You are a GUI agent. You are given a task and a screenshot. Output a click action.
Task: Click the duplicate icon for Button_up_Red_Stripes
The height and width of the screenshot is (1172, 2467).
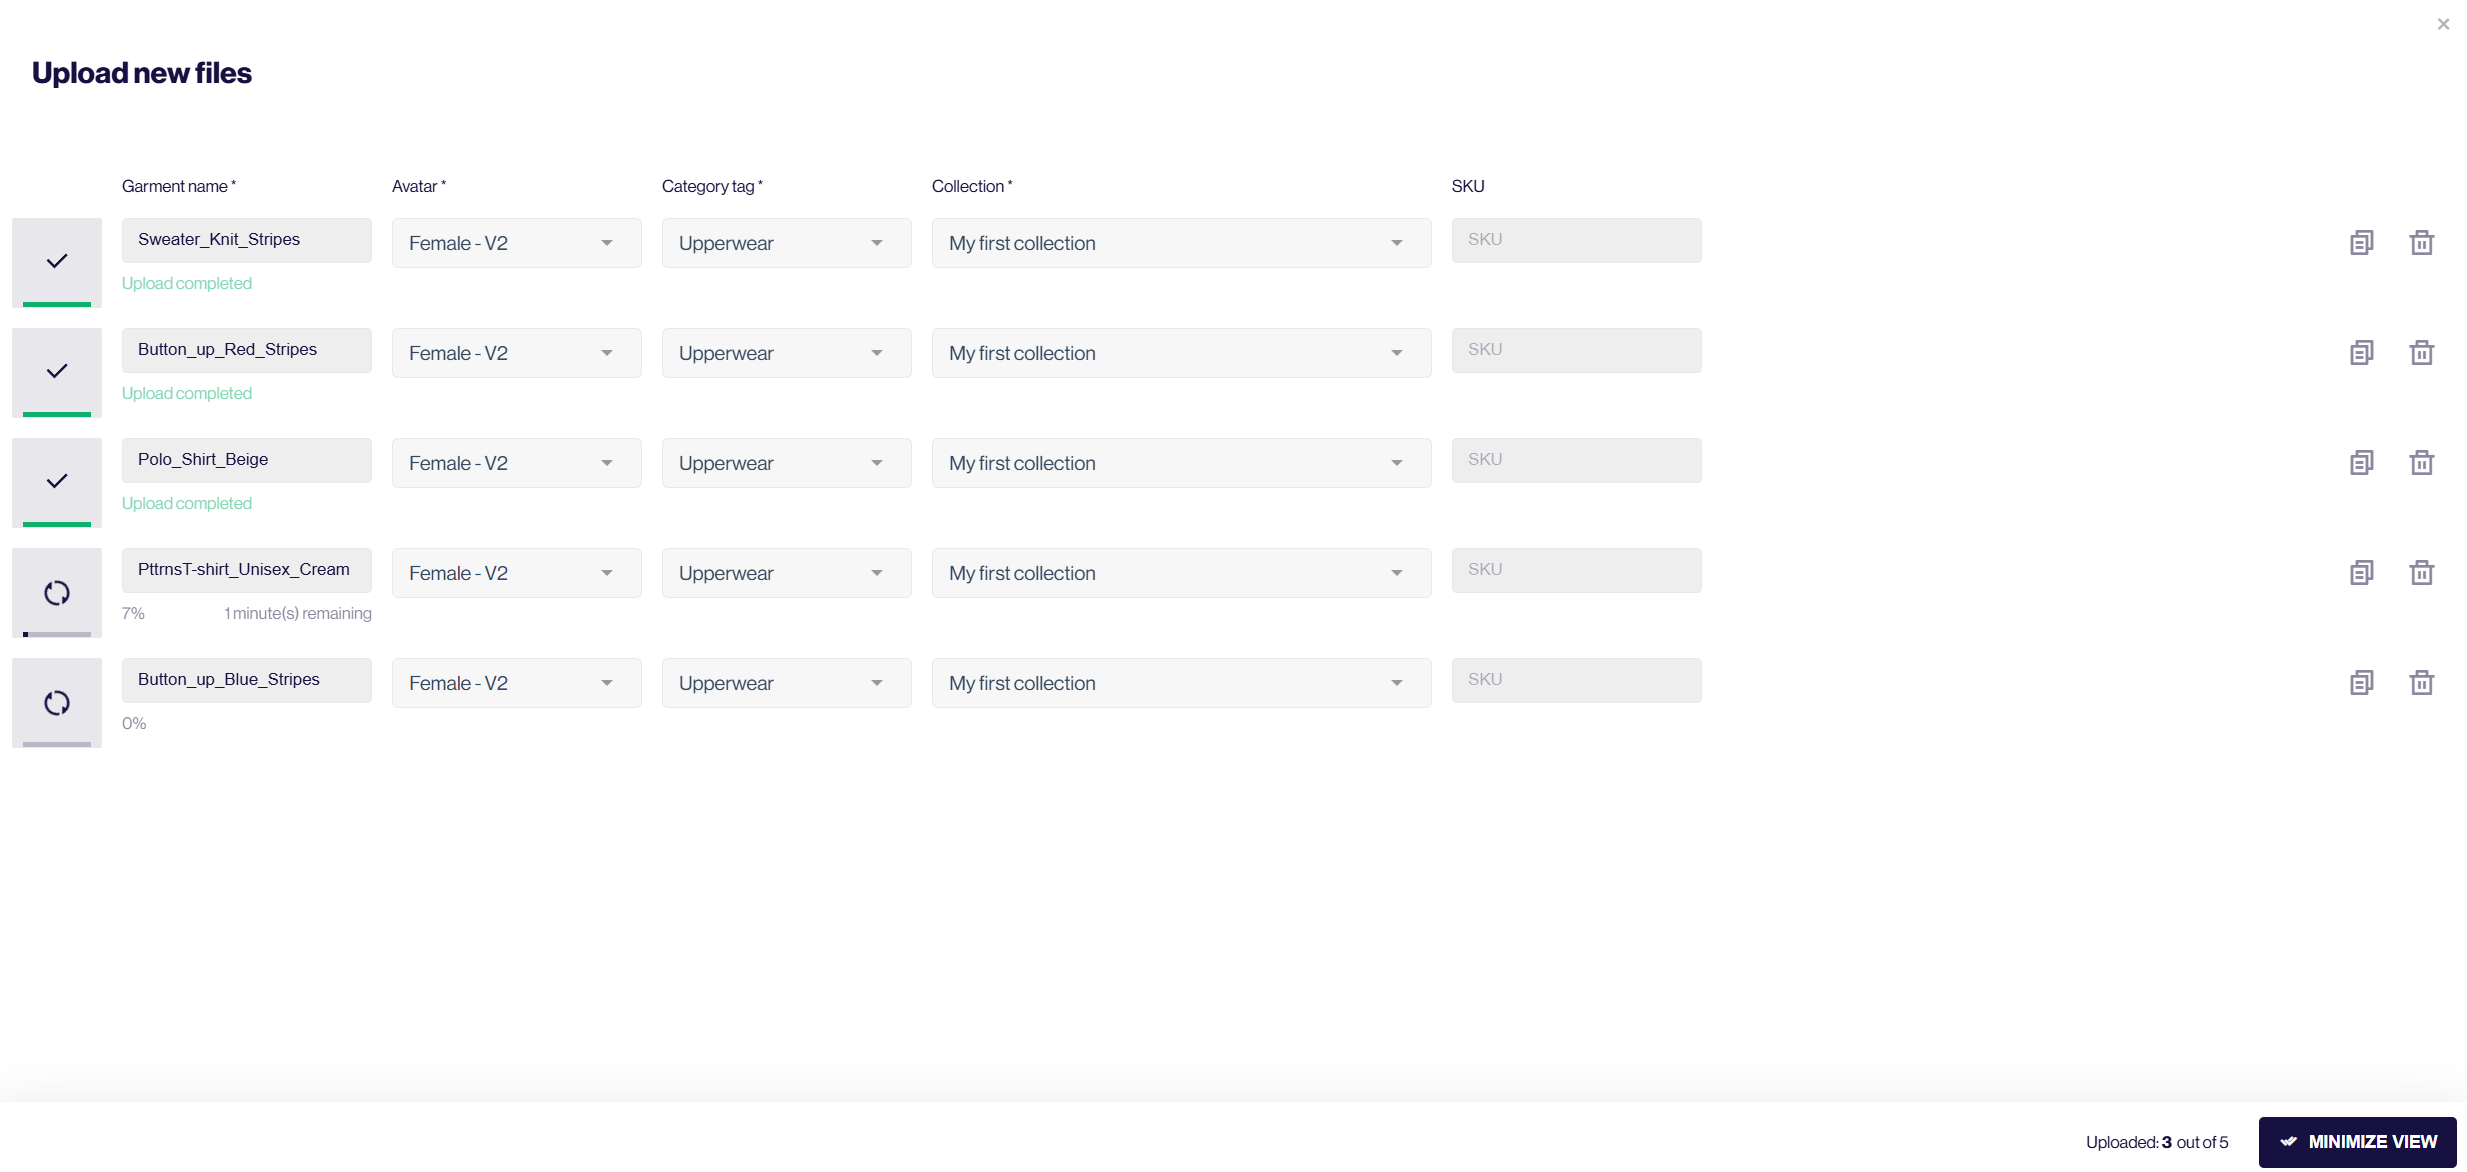[x=2362, y=351]
